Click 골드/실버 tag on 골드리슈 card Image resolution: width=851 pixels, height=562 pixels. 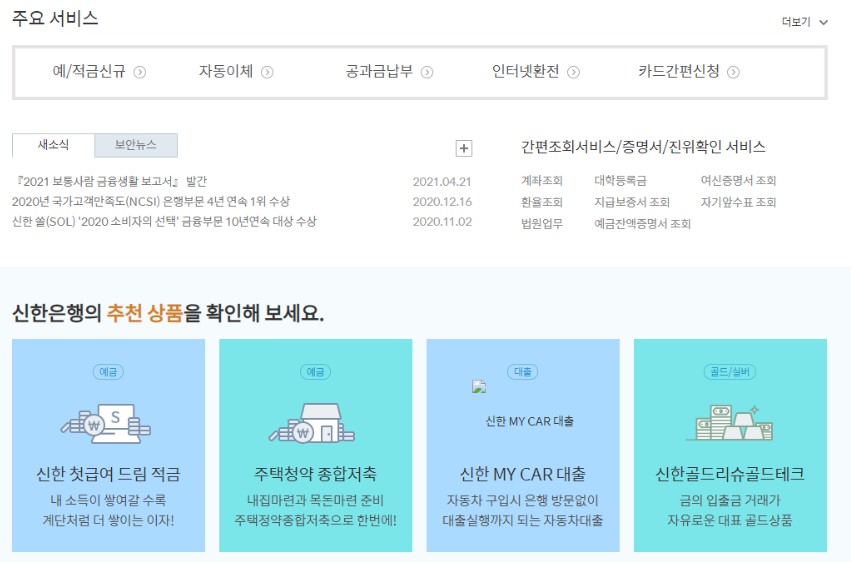pyautogui.click(x=730, y=372)
